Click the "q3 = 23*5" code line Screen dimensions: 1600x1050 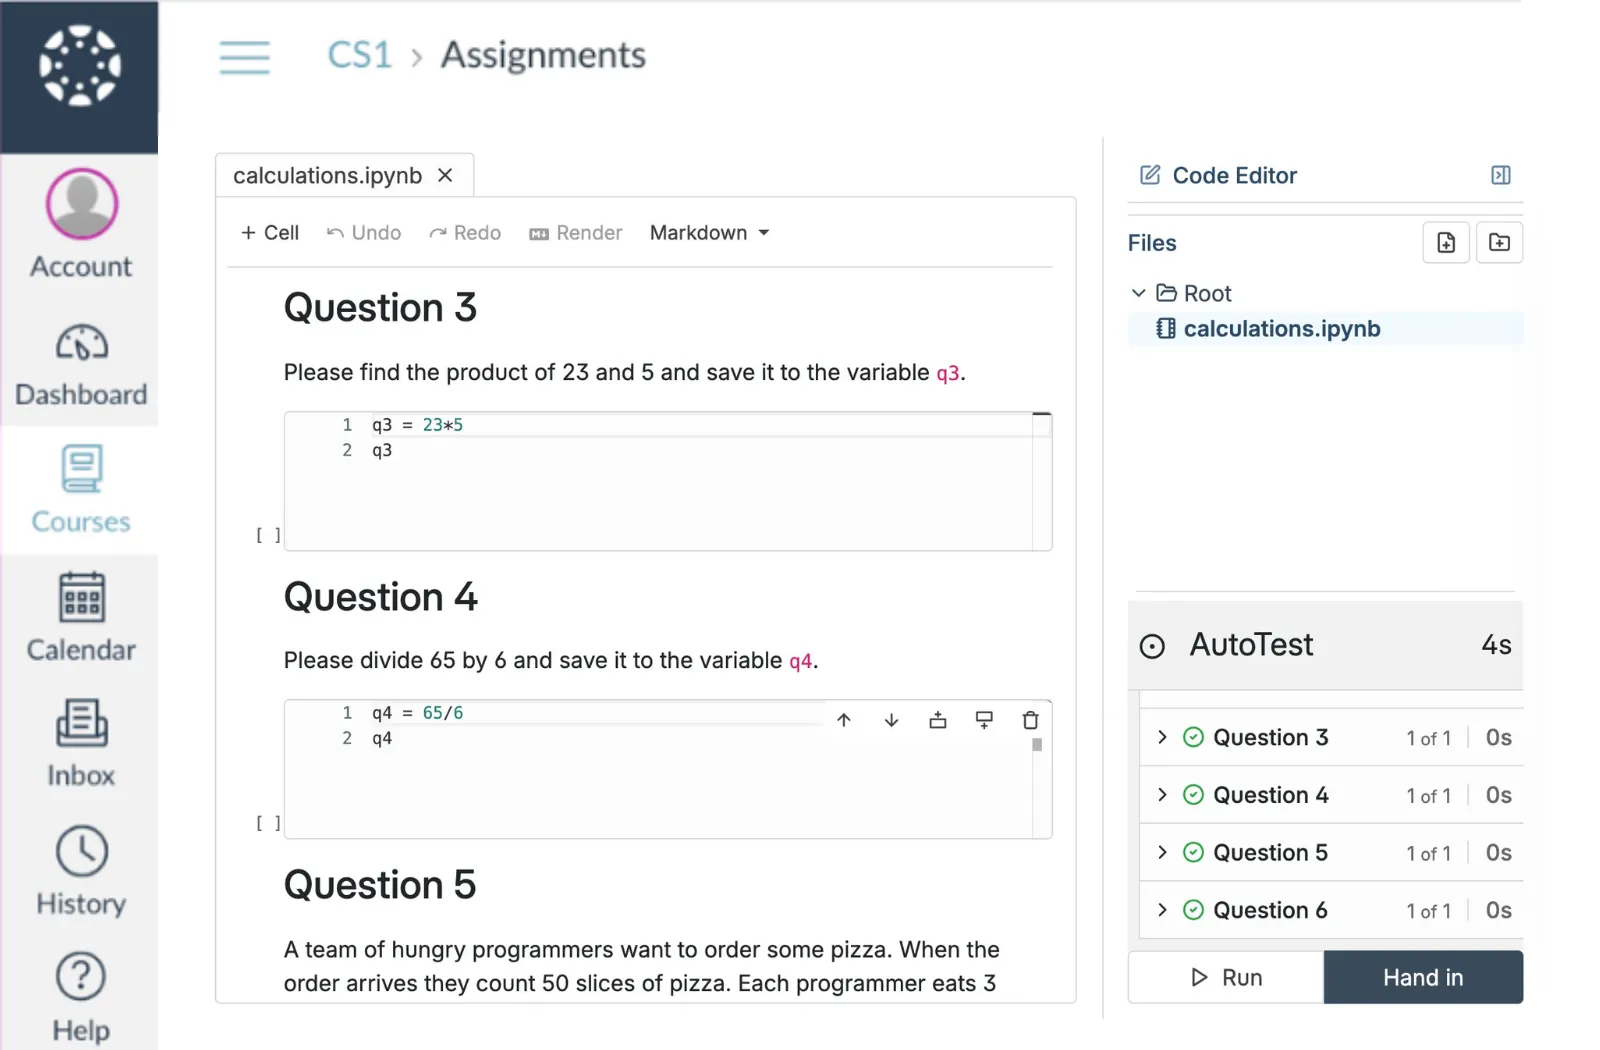click(417, 425)
